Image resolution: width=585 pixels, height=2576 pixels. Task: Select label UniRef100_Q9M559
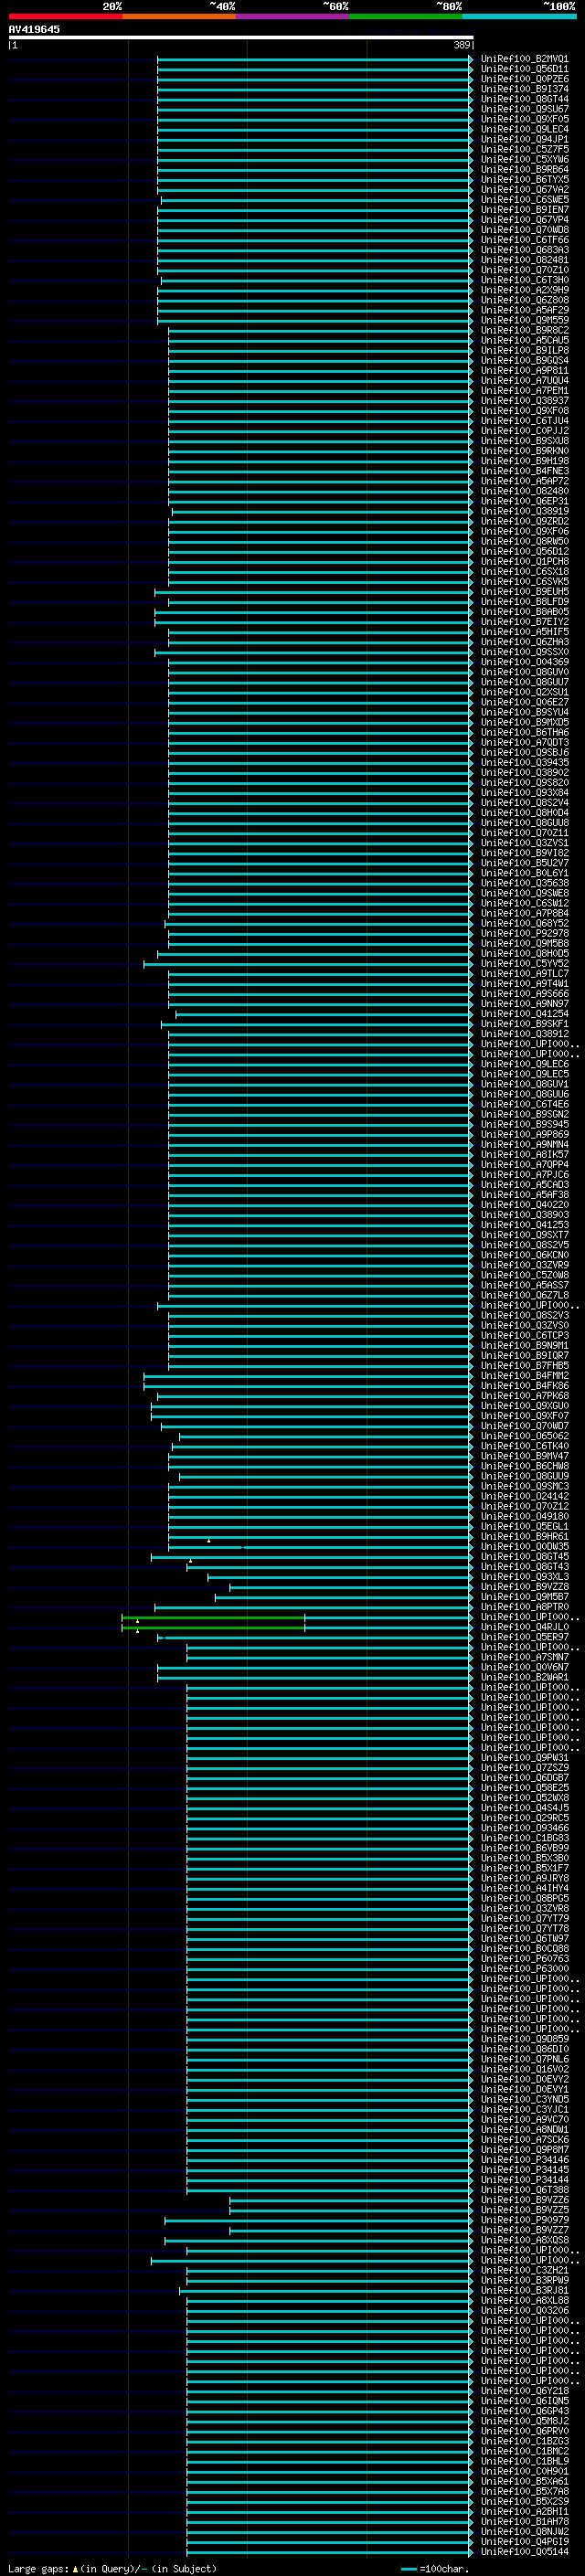click(x=525, y=320)
